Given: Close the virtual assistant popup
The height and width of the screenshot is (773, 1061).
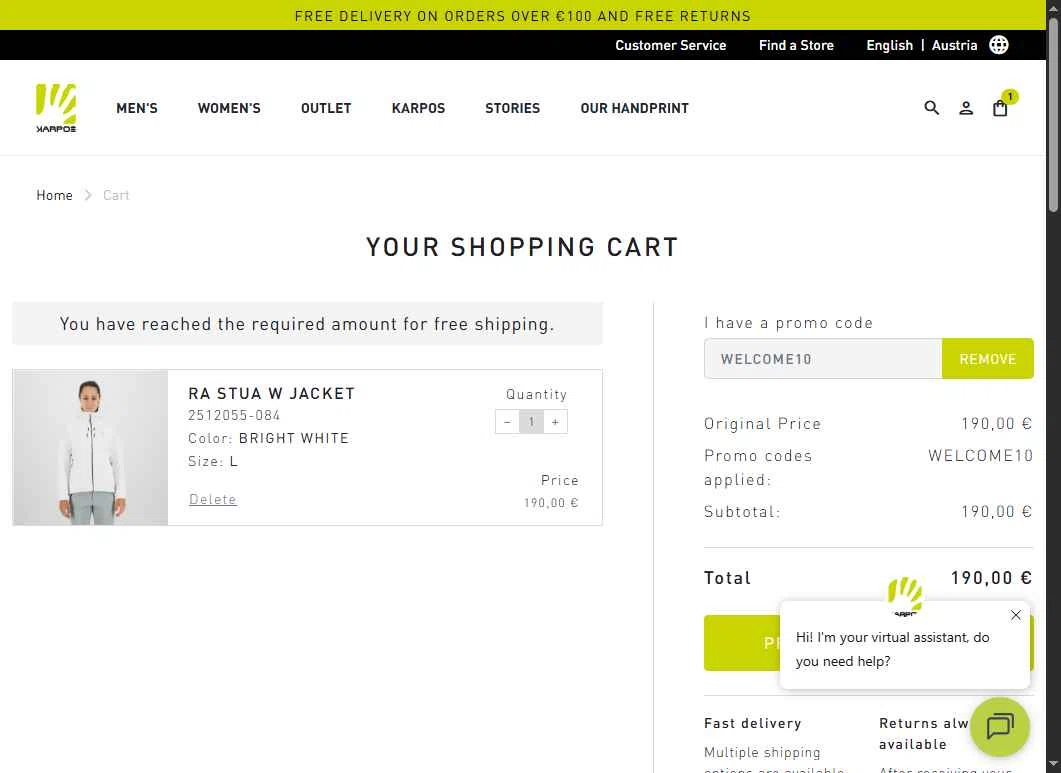Looking at the screenshot, I should (x=1015, y=615).
